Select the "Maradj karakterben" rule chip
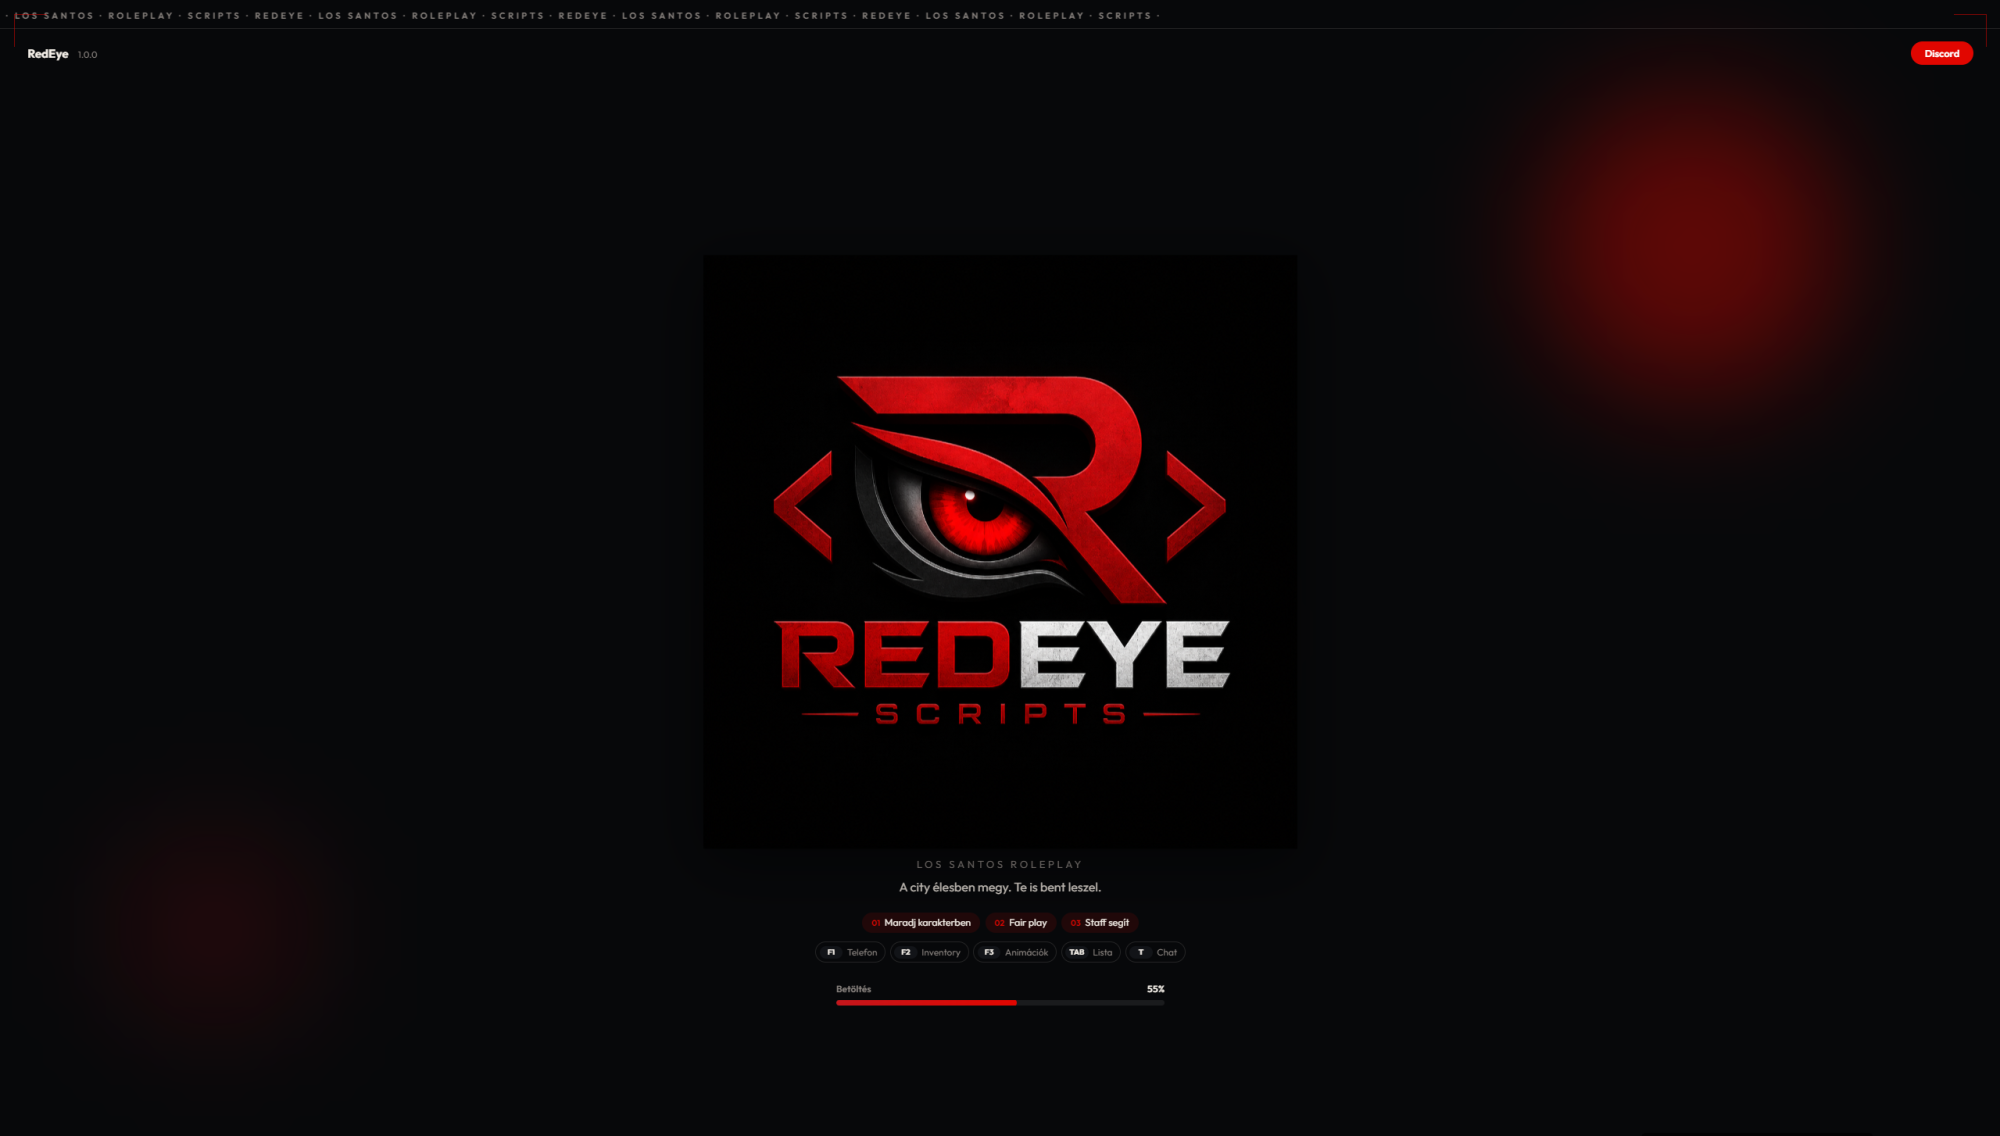The image size is (2000, 1136). [x=920, y=923]
